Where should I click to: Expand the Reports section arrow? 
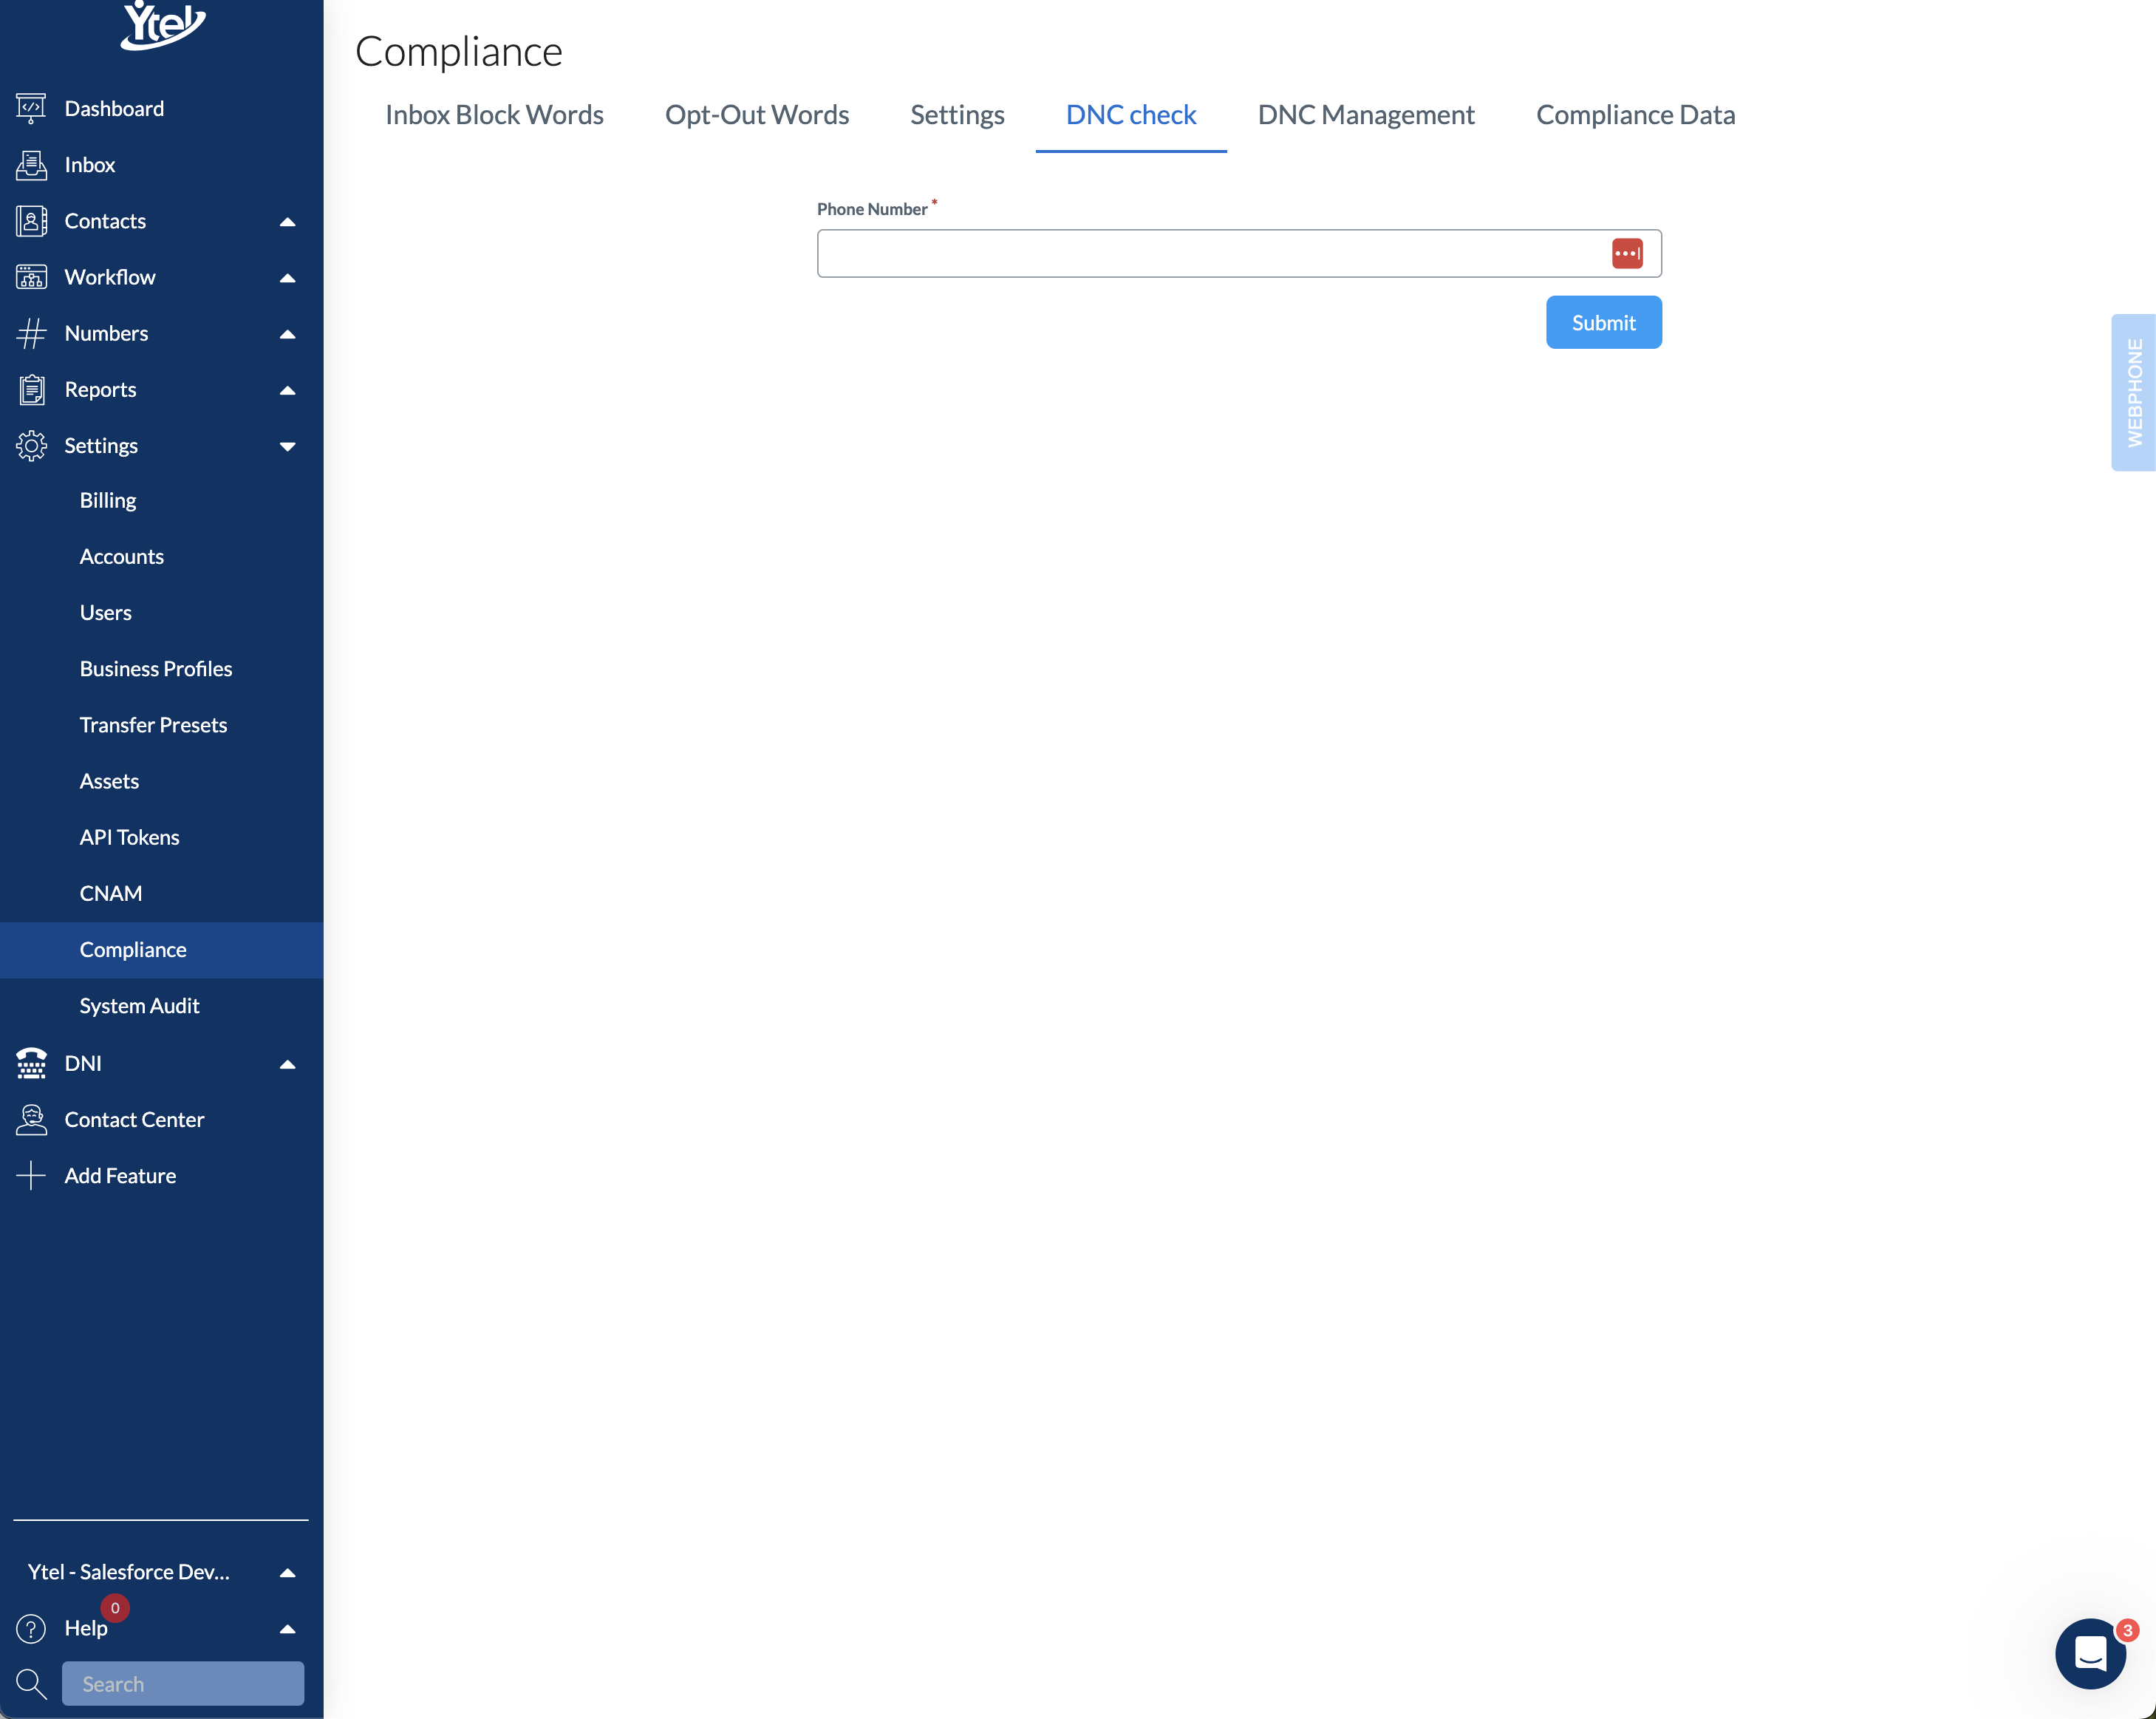click(x=287, y=389)
